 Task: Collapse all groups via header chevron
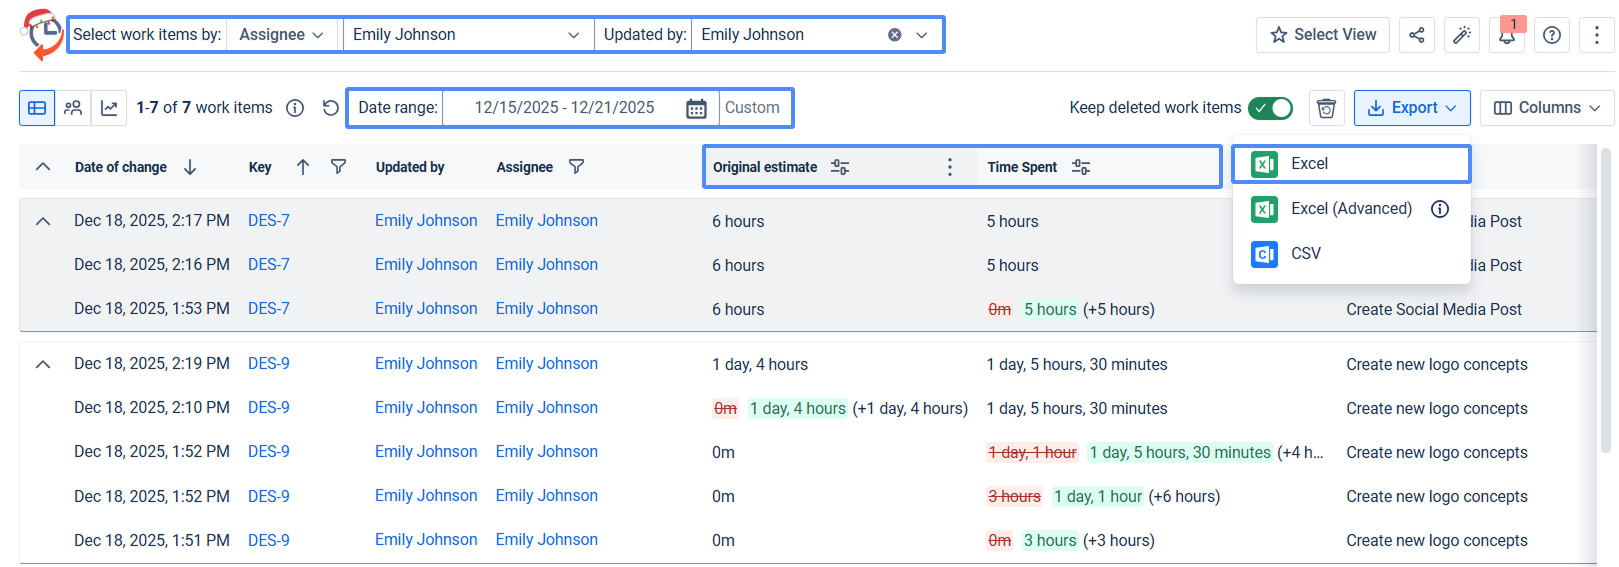(x=43, y=167)
